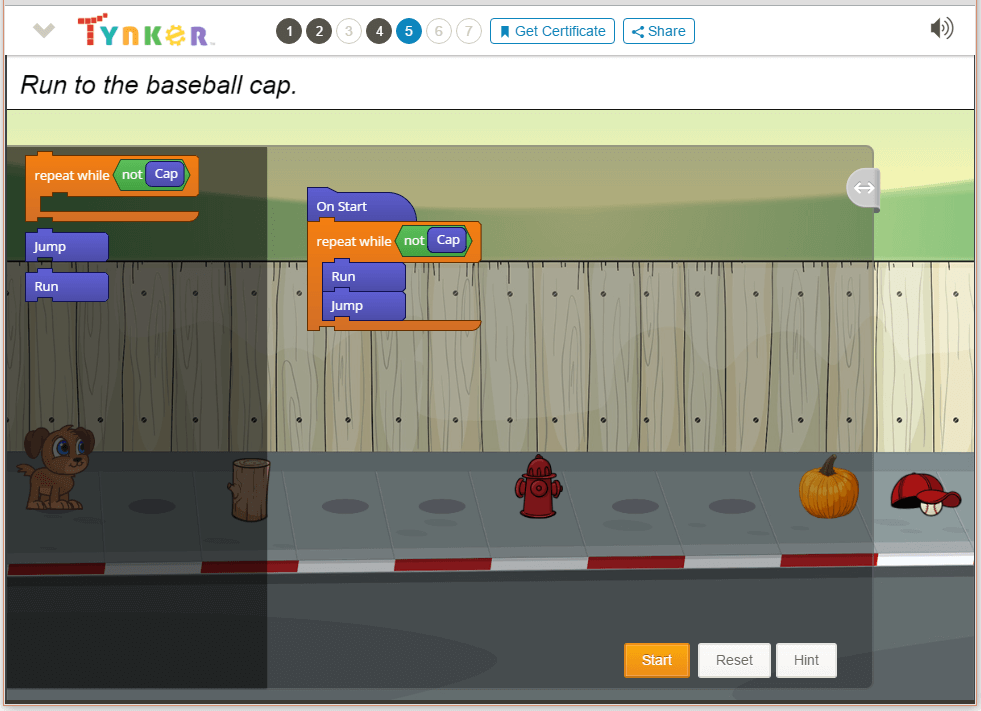Toggle the code panel width arrow handle
Screen dimensions: 981x711
864,188
